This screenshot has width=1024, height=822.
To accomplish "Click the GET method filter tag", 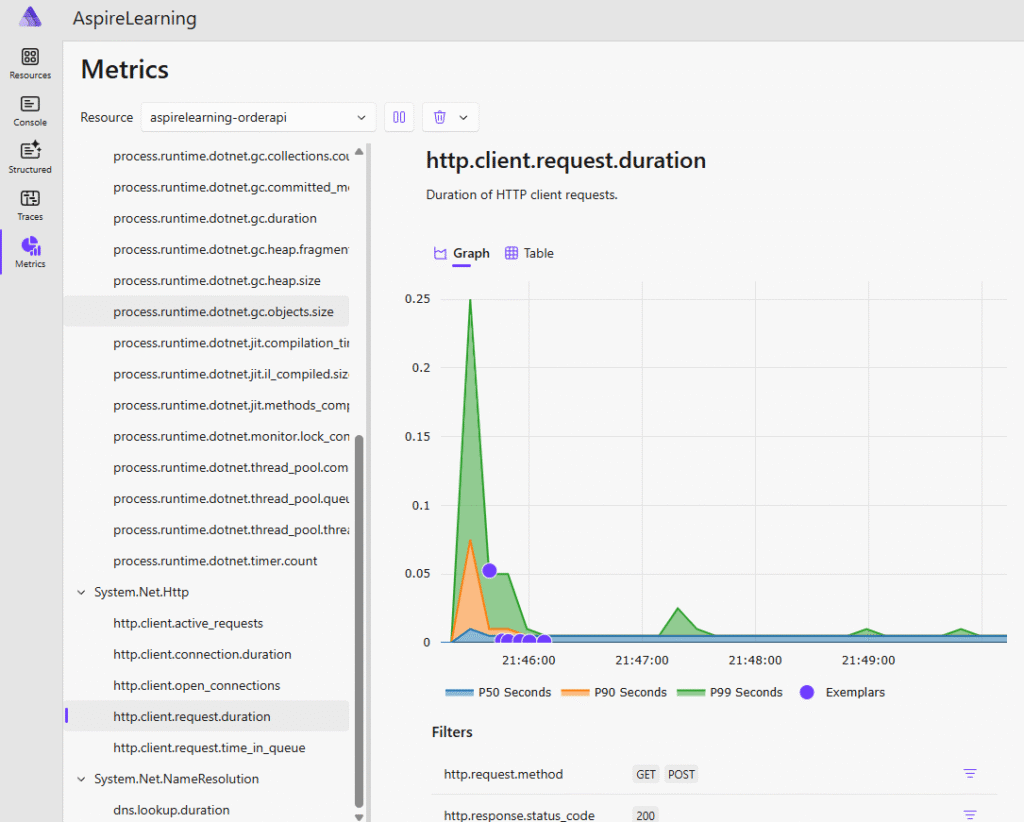I will 646,774.
